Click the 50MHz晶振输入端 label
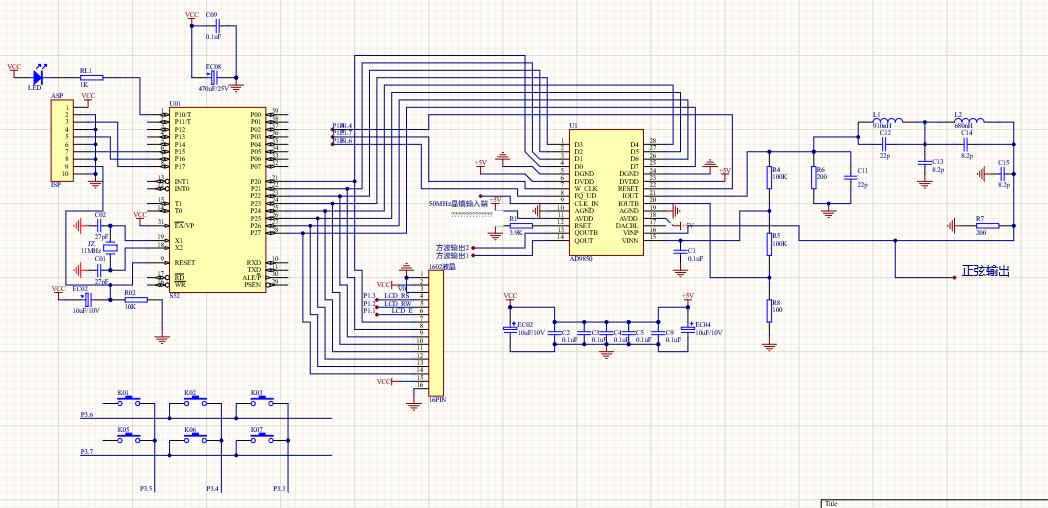Viewport: 1048px width, 508px height. point(458,203)
